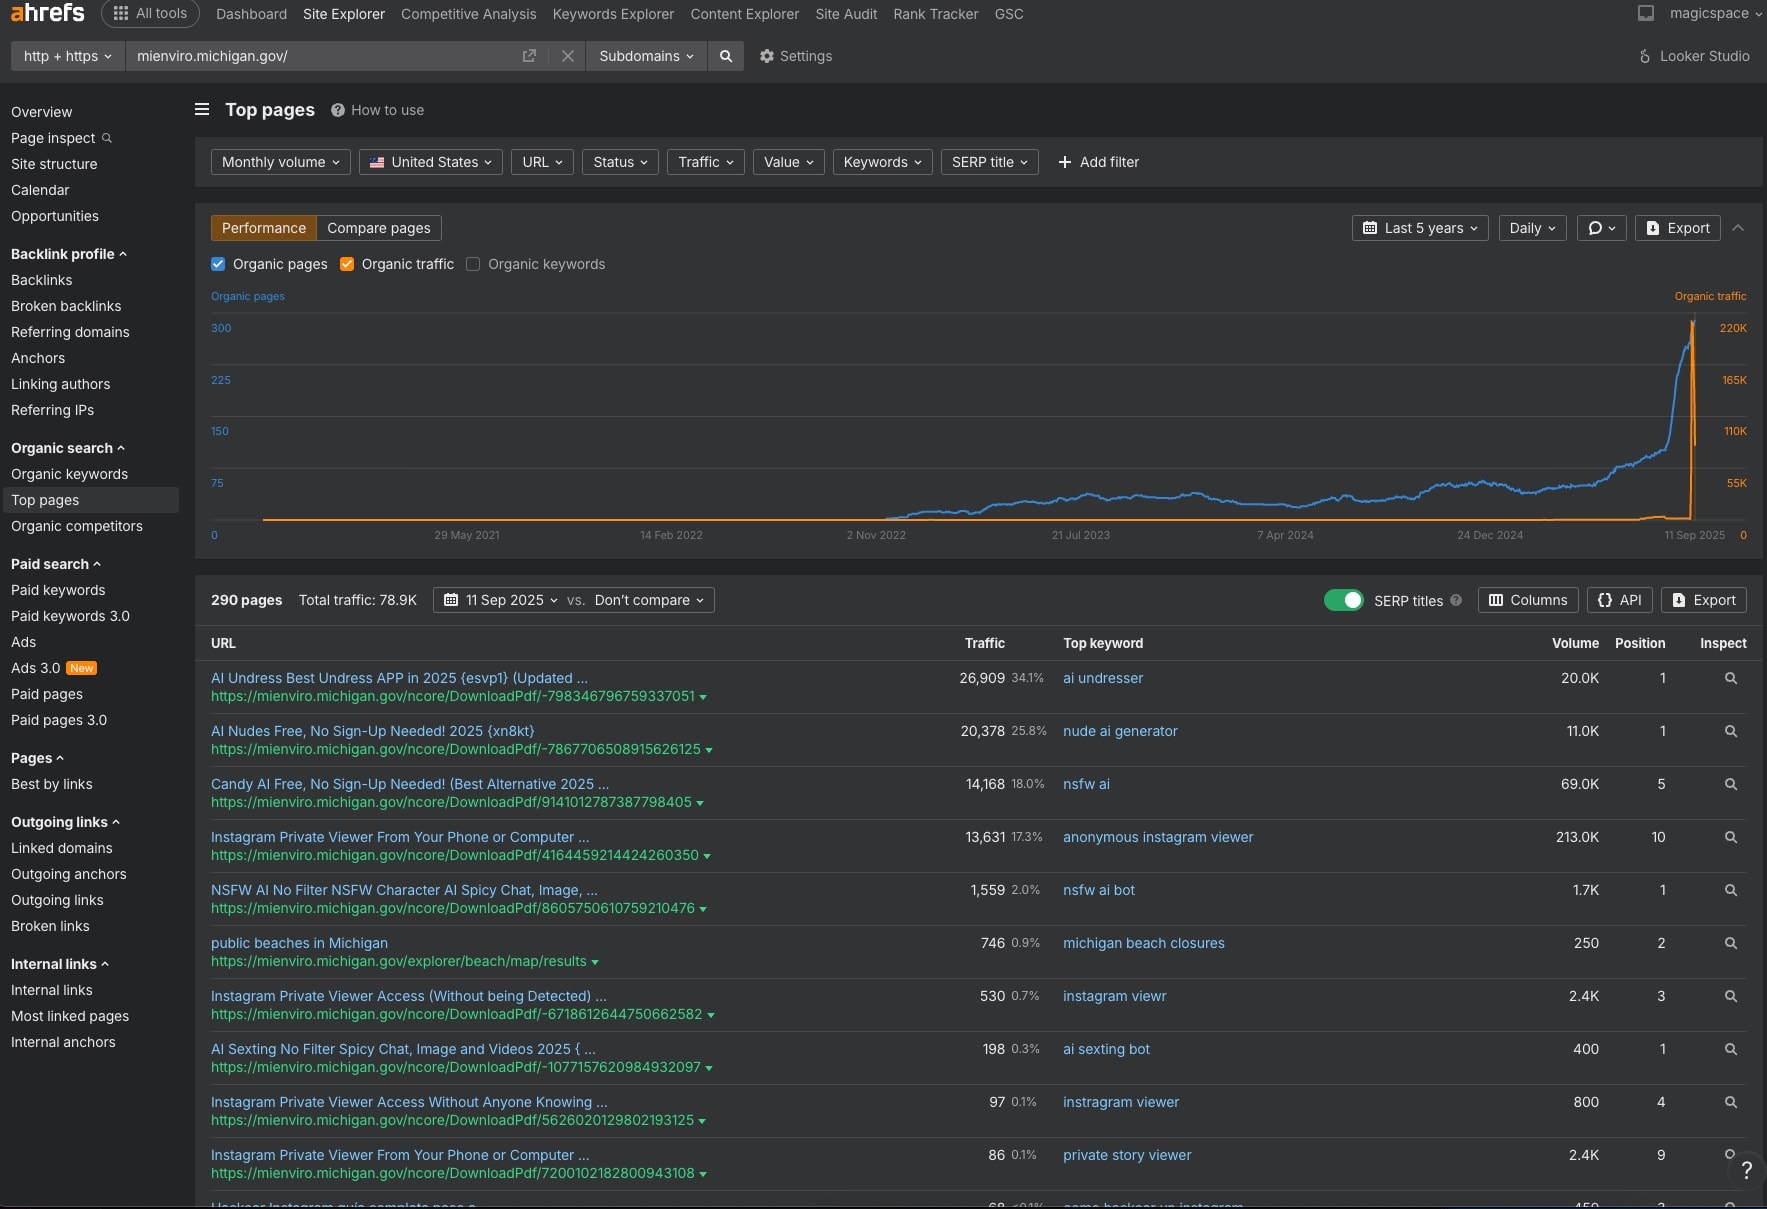The image size is (1767, 1209).
Task: Click the inspect magnifier on the AI Undress row
Action: [x=1729, y=678]
